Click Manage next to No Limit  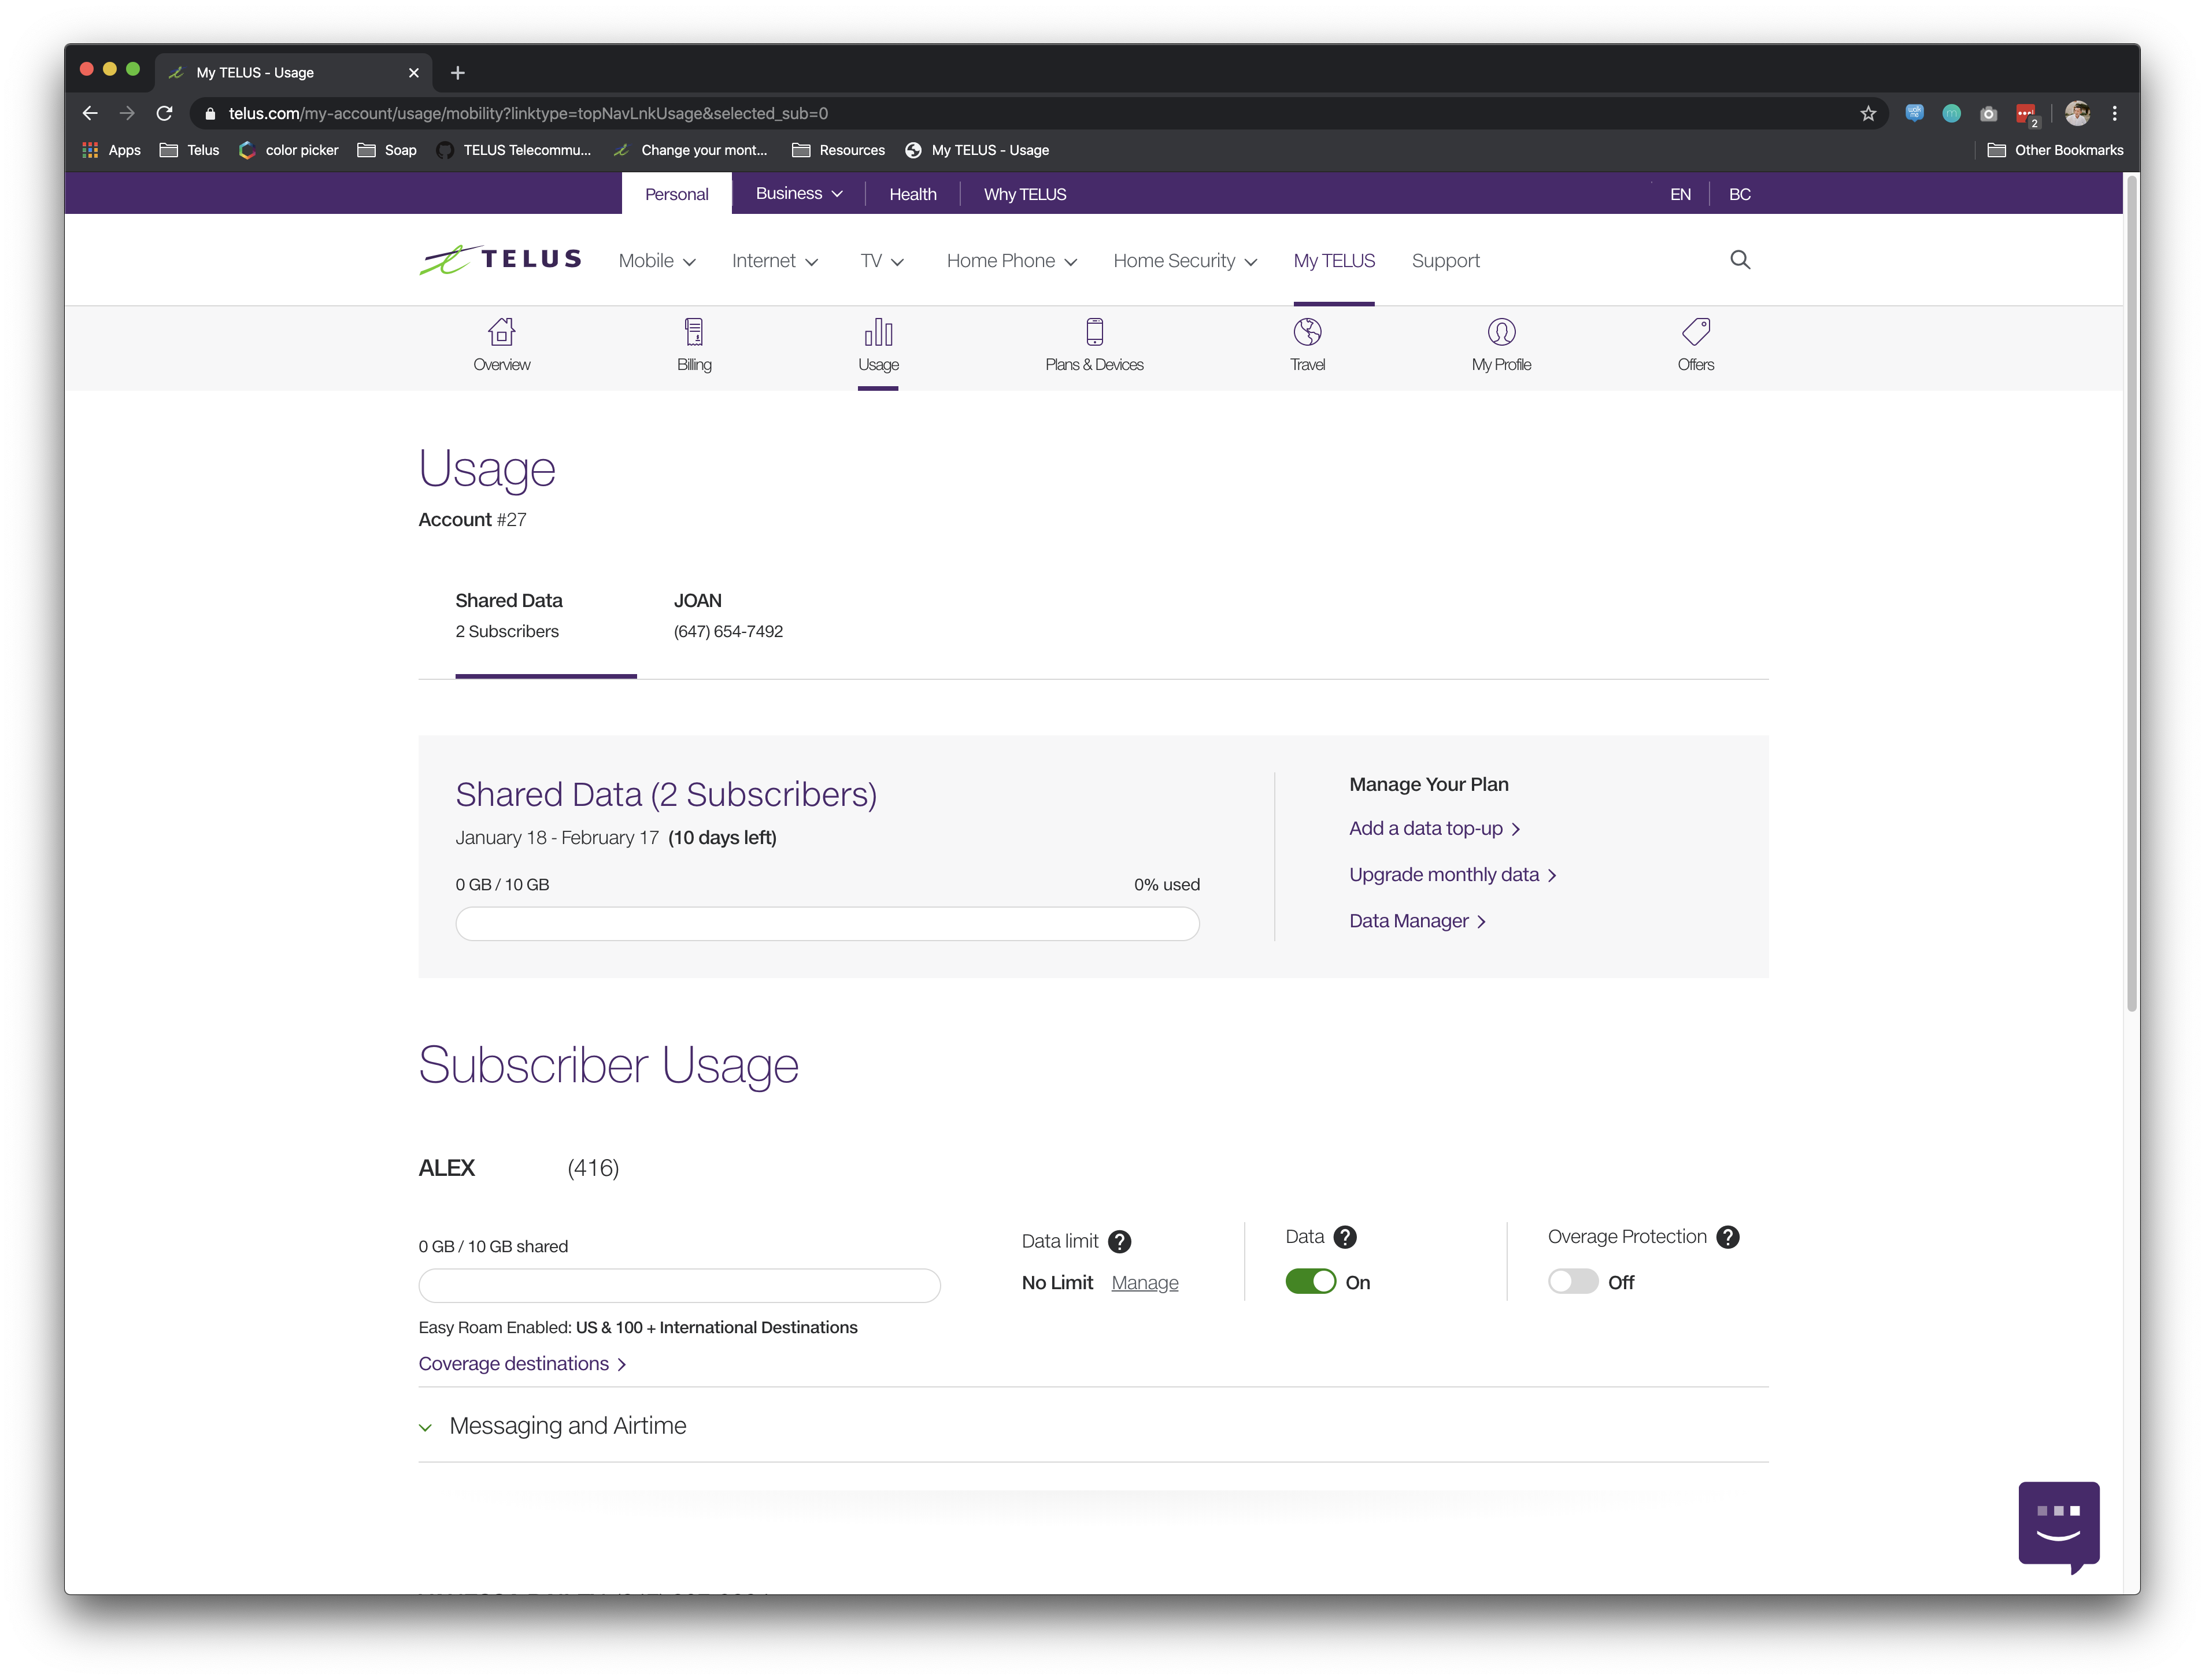(x=1144, y=1283)
